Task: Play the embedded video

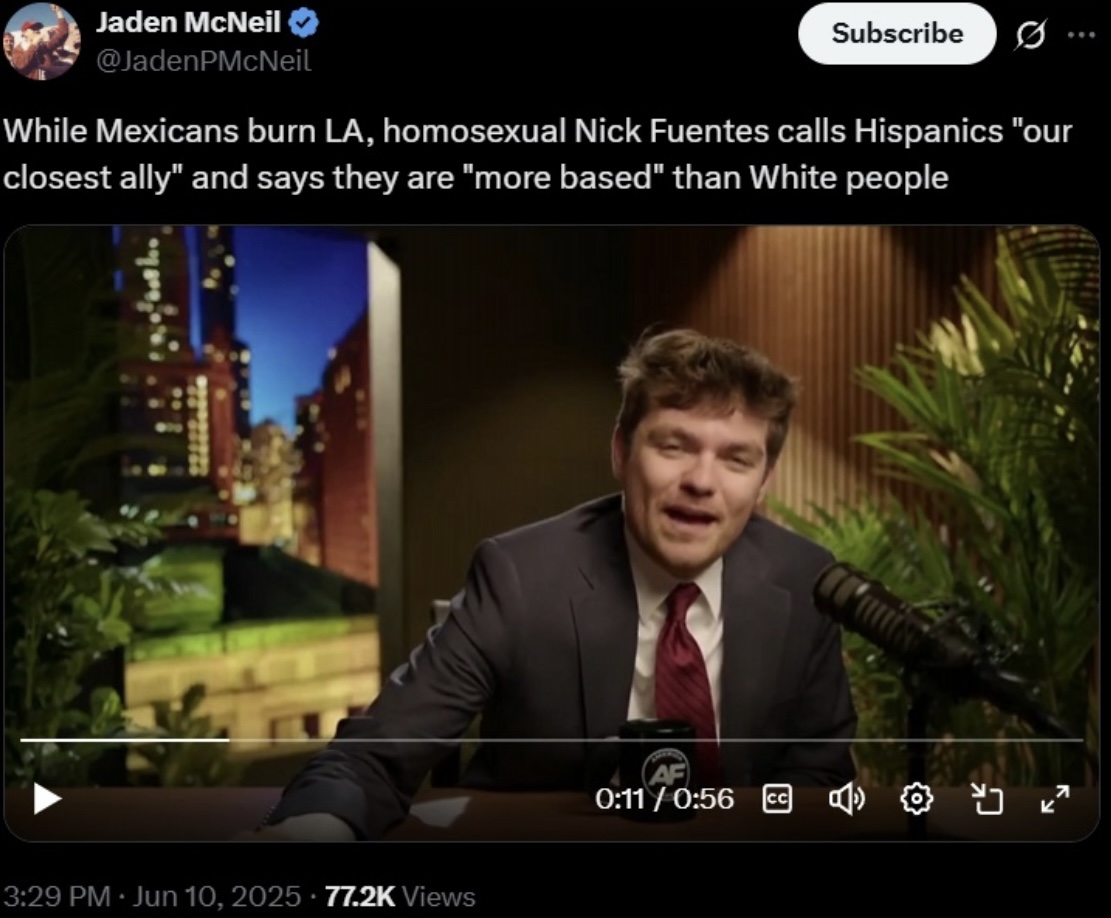Action: (48, 799)
